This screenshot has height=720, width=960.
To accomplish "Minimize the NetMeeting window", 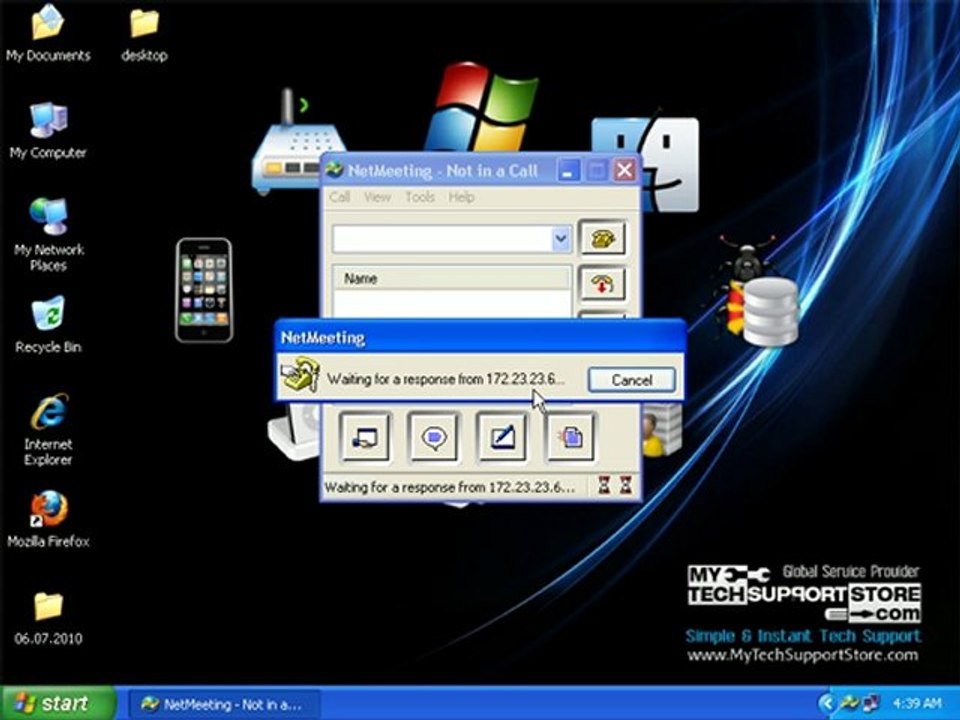I will pos(568,170).
